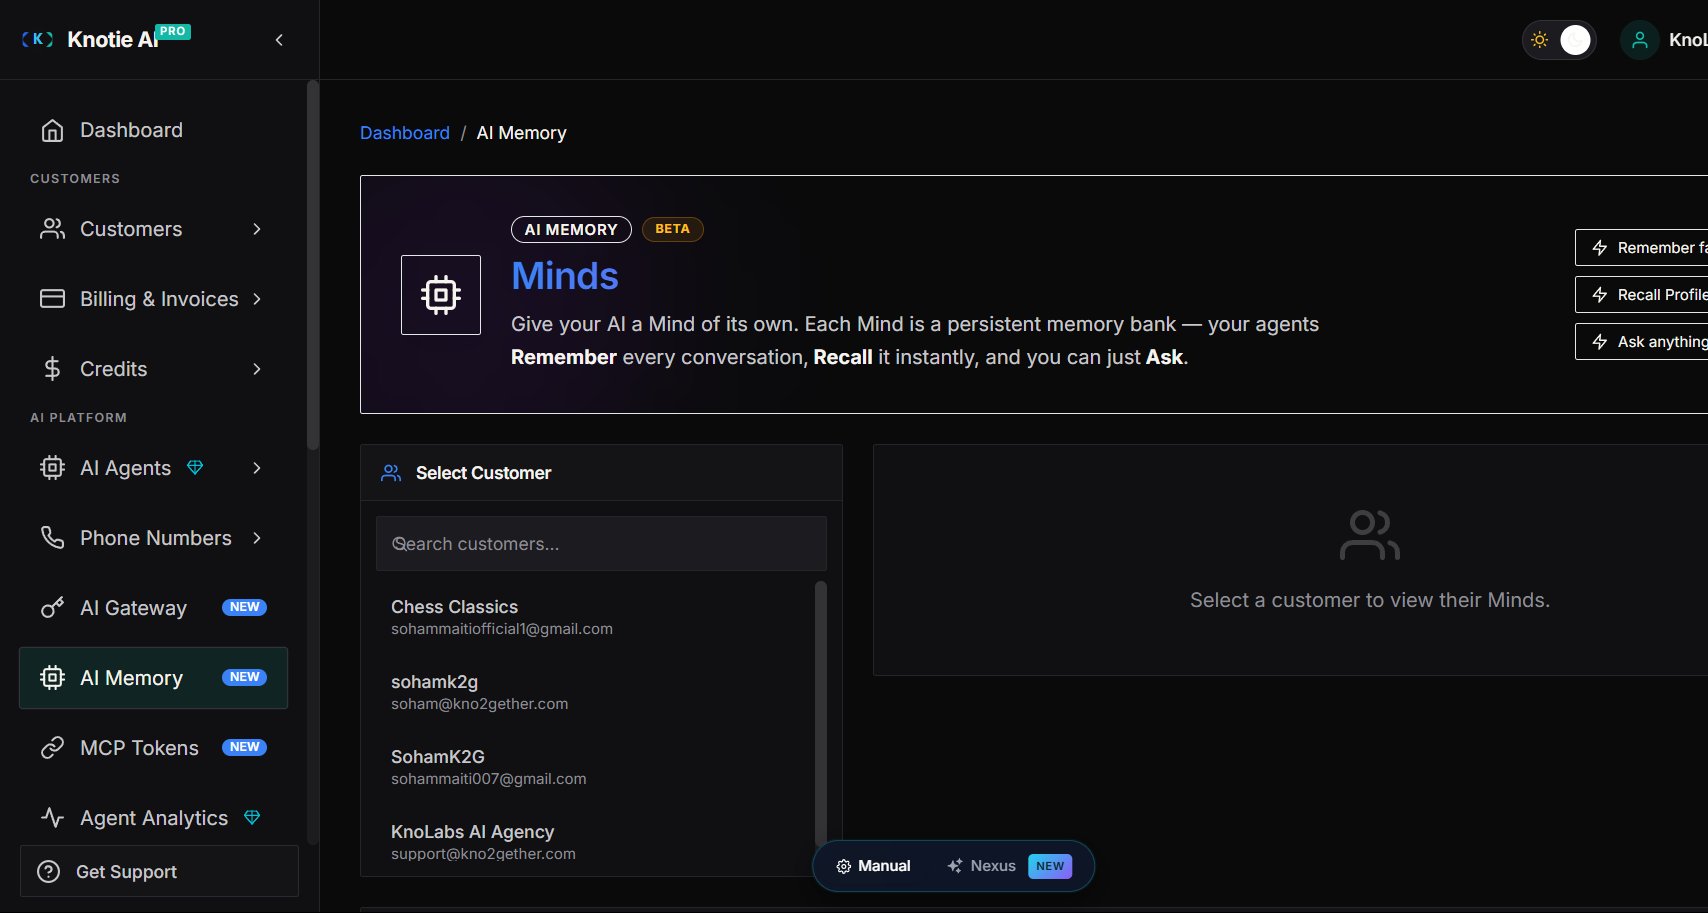
Task: Click the PRO badge next to Knotie AI
Action: point(173,31)
